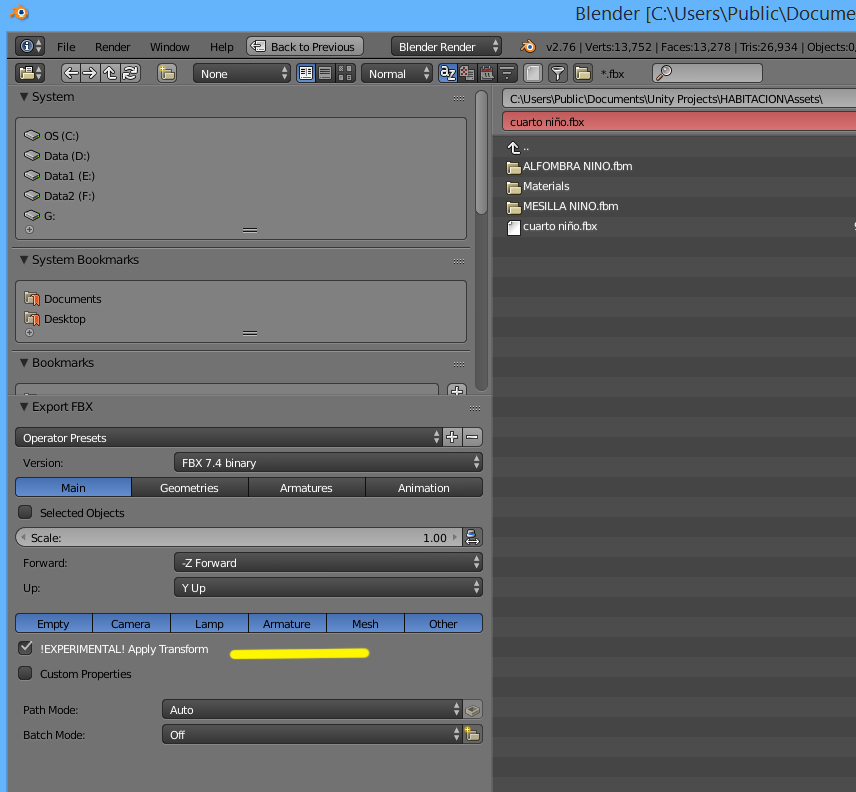The image size is (856, 792).
Task: Sort files alphabetically
Action: pos(448,73)
